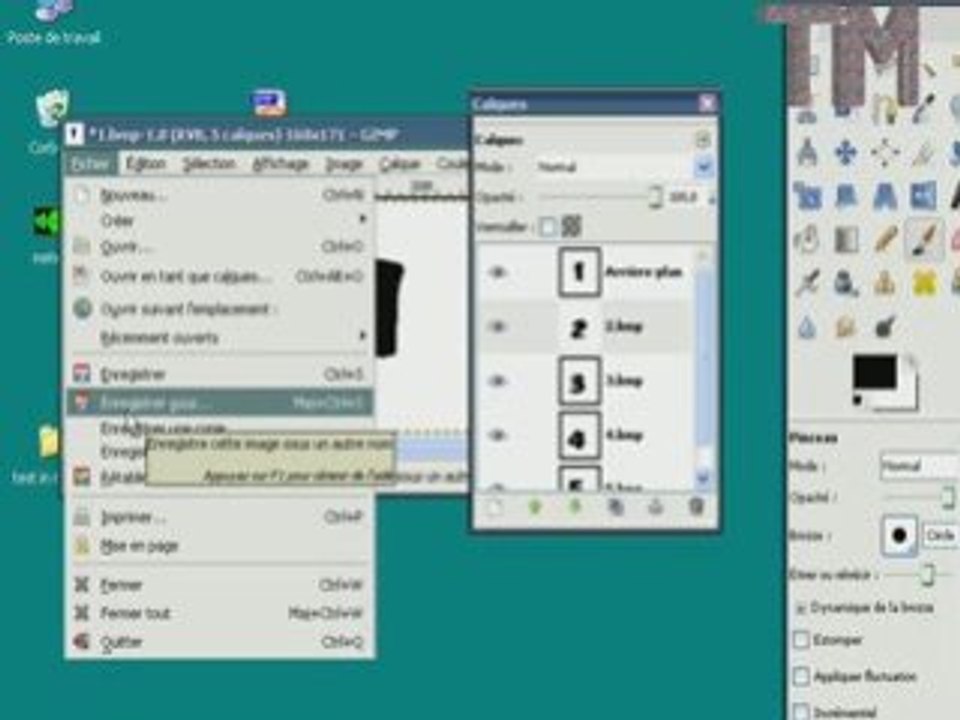Select the Scale tool
The image size is (960, 720).
click(807, 197)
